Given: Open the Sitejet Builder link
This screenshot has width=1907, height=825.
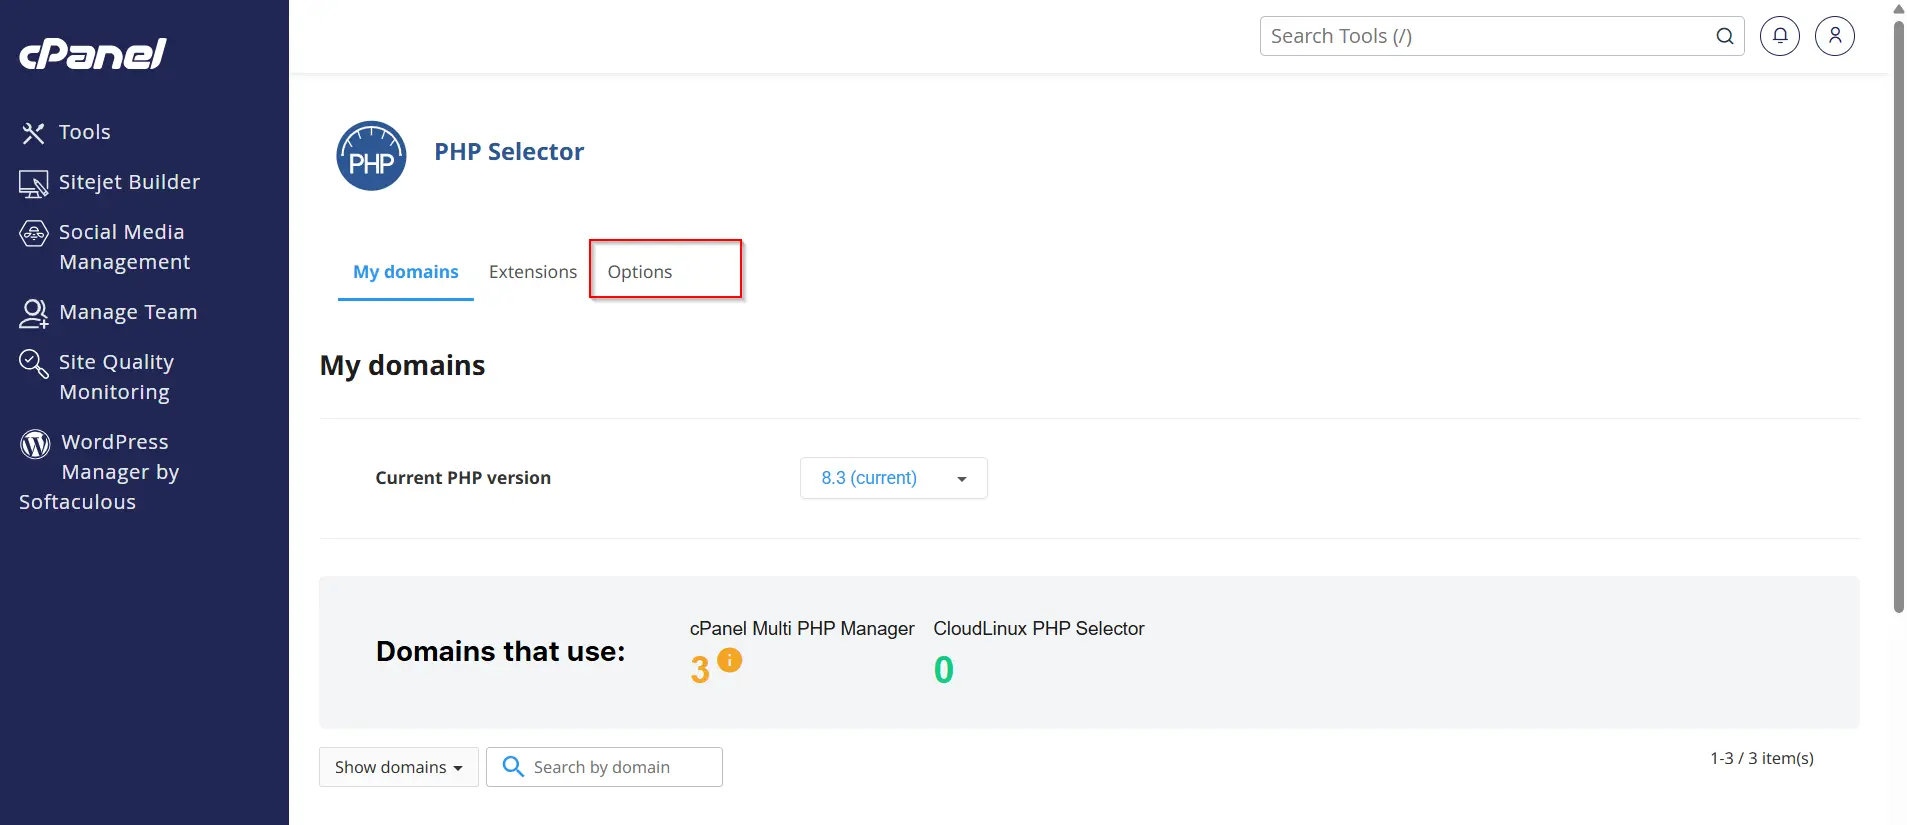Looking at the screenshot, I should pos(129,182).
